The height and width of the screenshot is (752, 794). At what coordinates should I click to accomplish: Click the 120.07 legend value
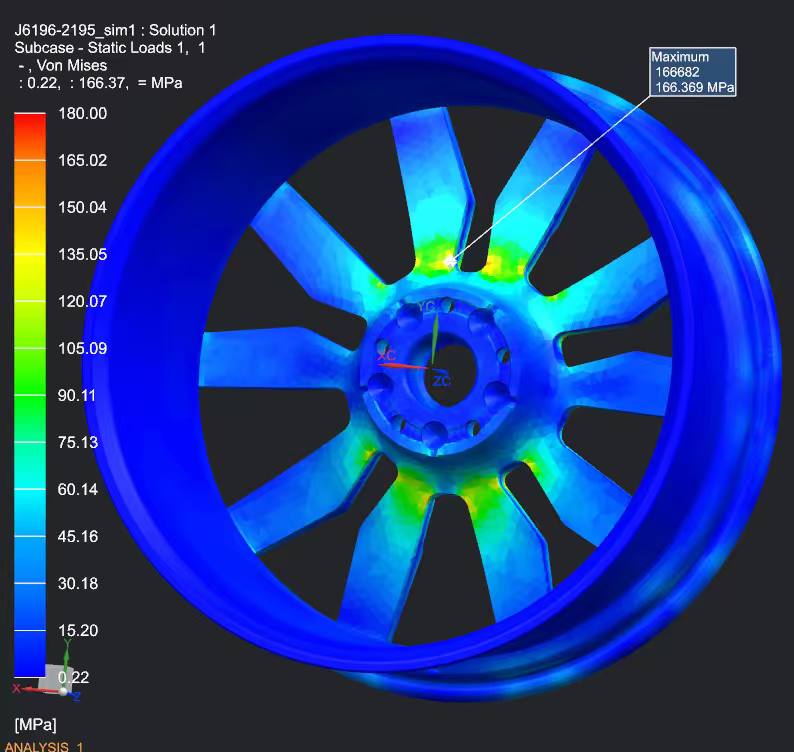tap(83, 301)
